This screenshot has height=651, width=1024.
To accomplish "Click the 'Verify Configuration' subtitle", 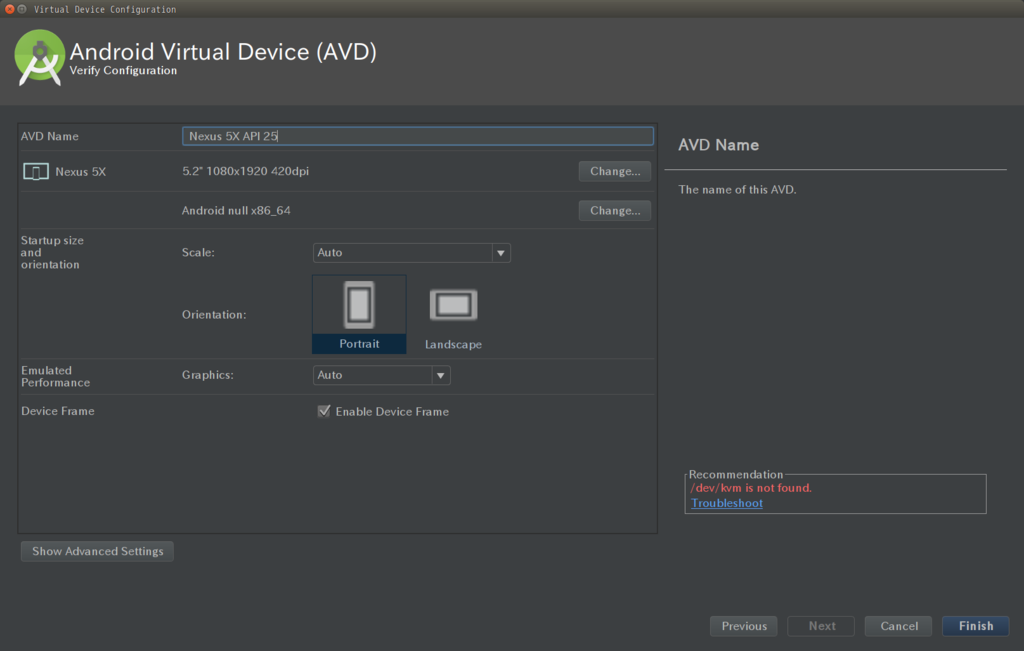I will pyautogui.click(x=123, y=71).
